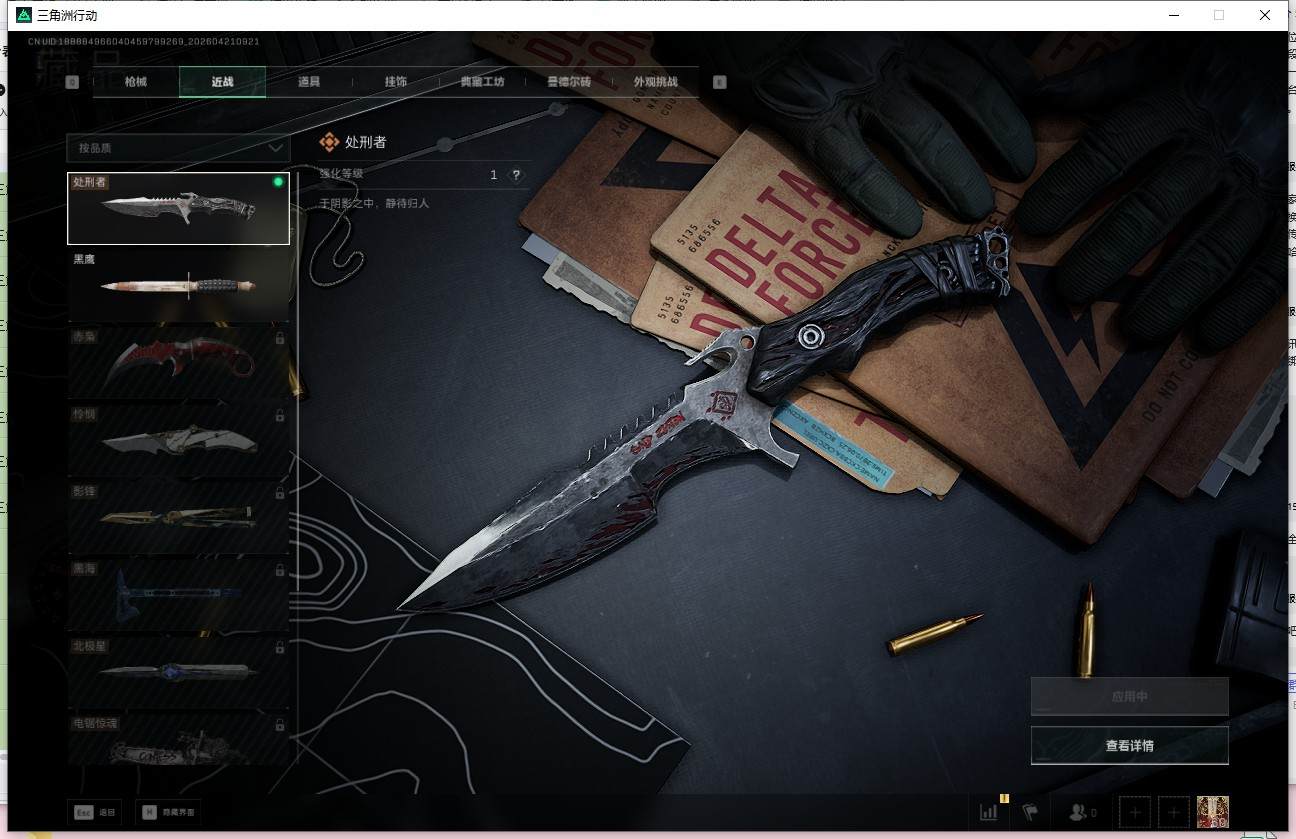Switch to the 挂饰 tab

tap(395, 82)
